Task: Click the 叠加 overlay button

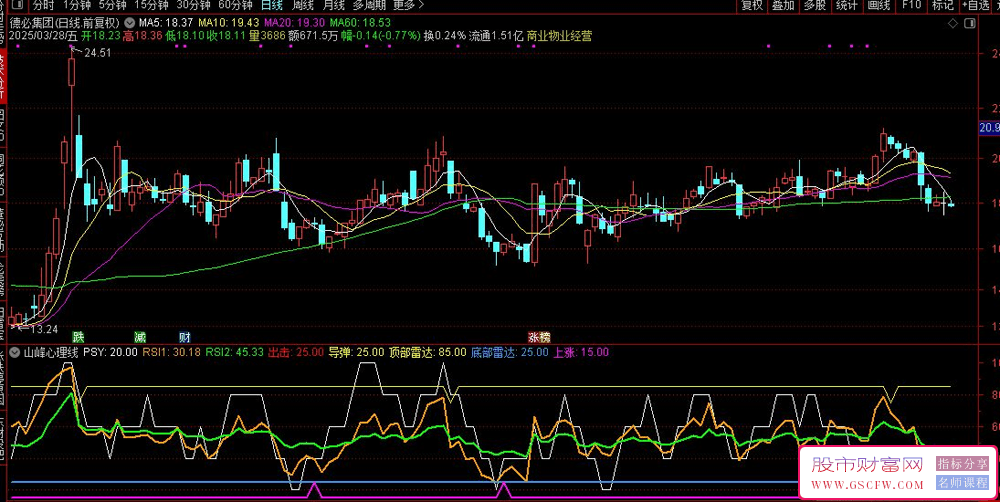Action: [x=783, y=5]
